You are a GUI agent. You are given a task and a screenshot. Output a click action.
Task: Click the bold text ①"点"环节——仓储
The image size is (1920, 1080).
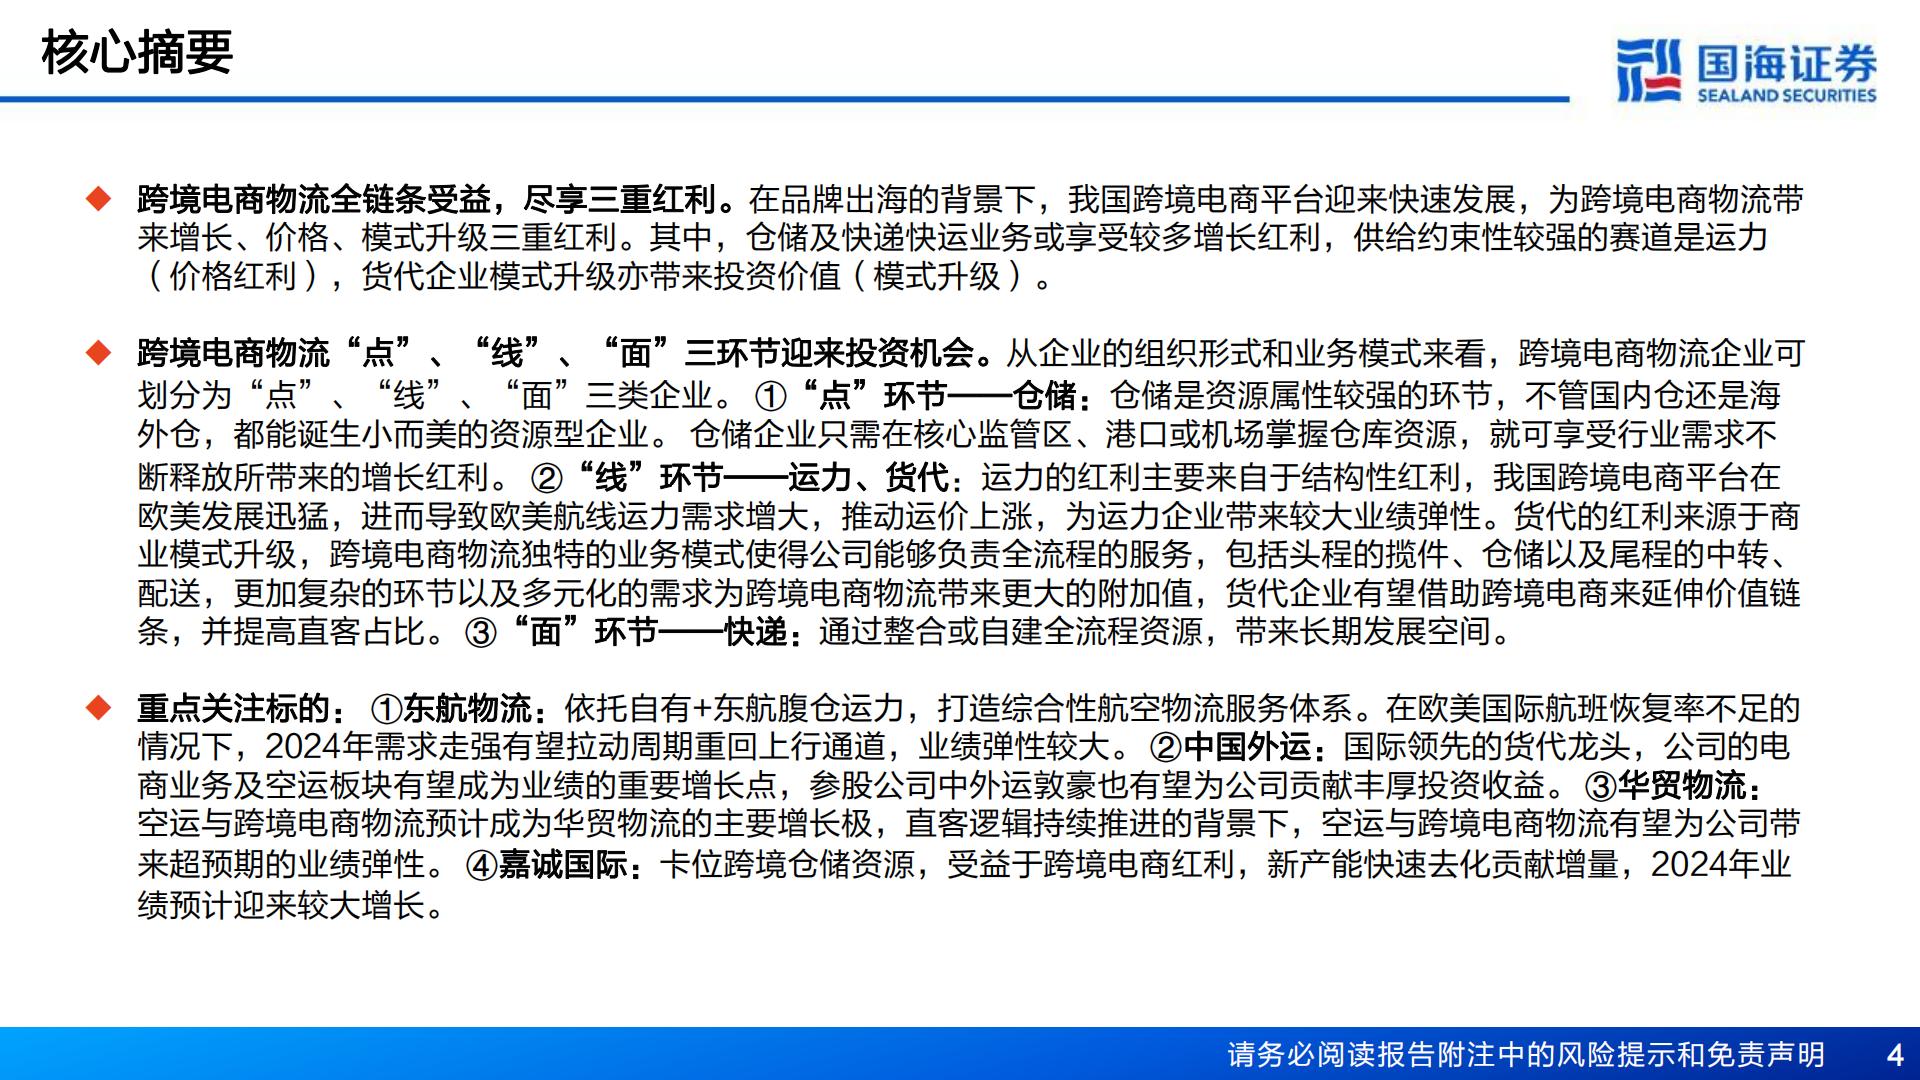(x=923, y=397)
